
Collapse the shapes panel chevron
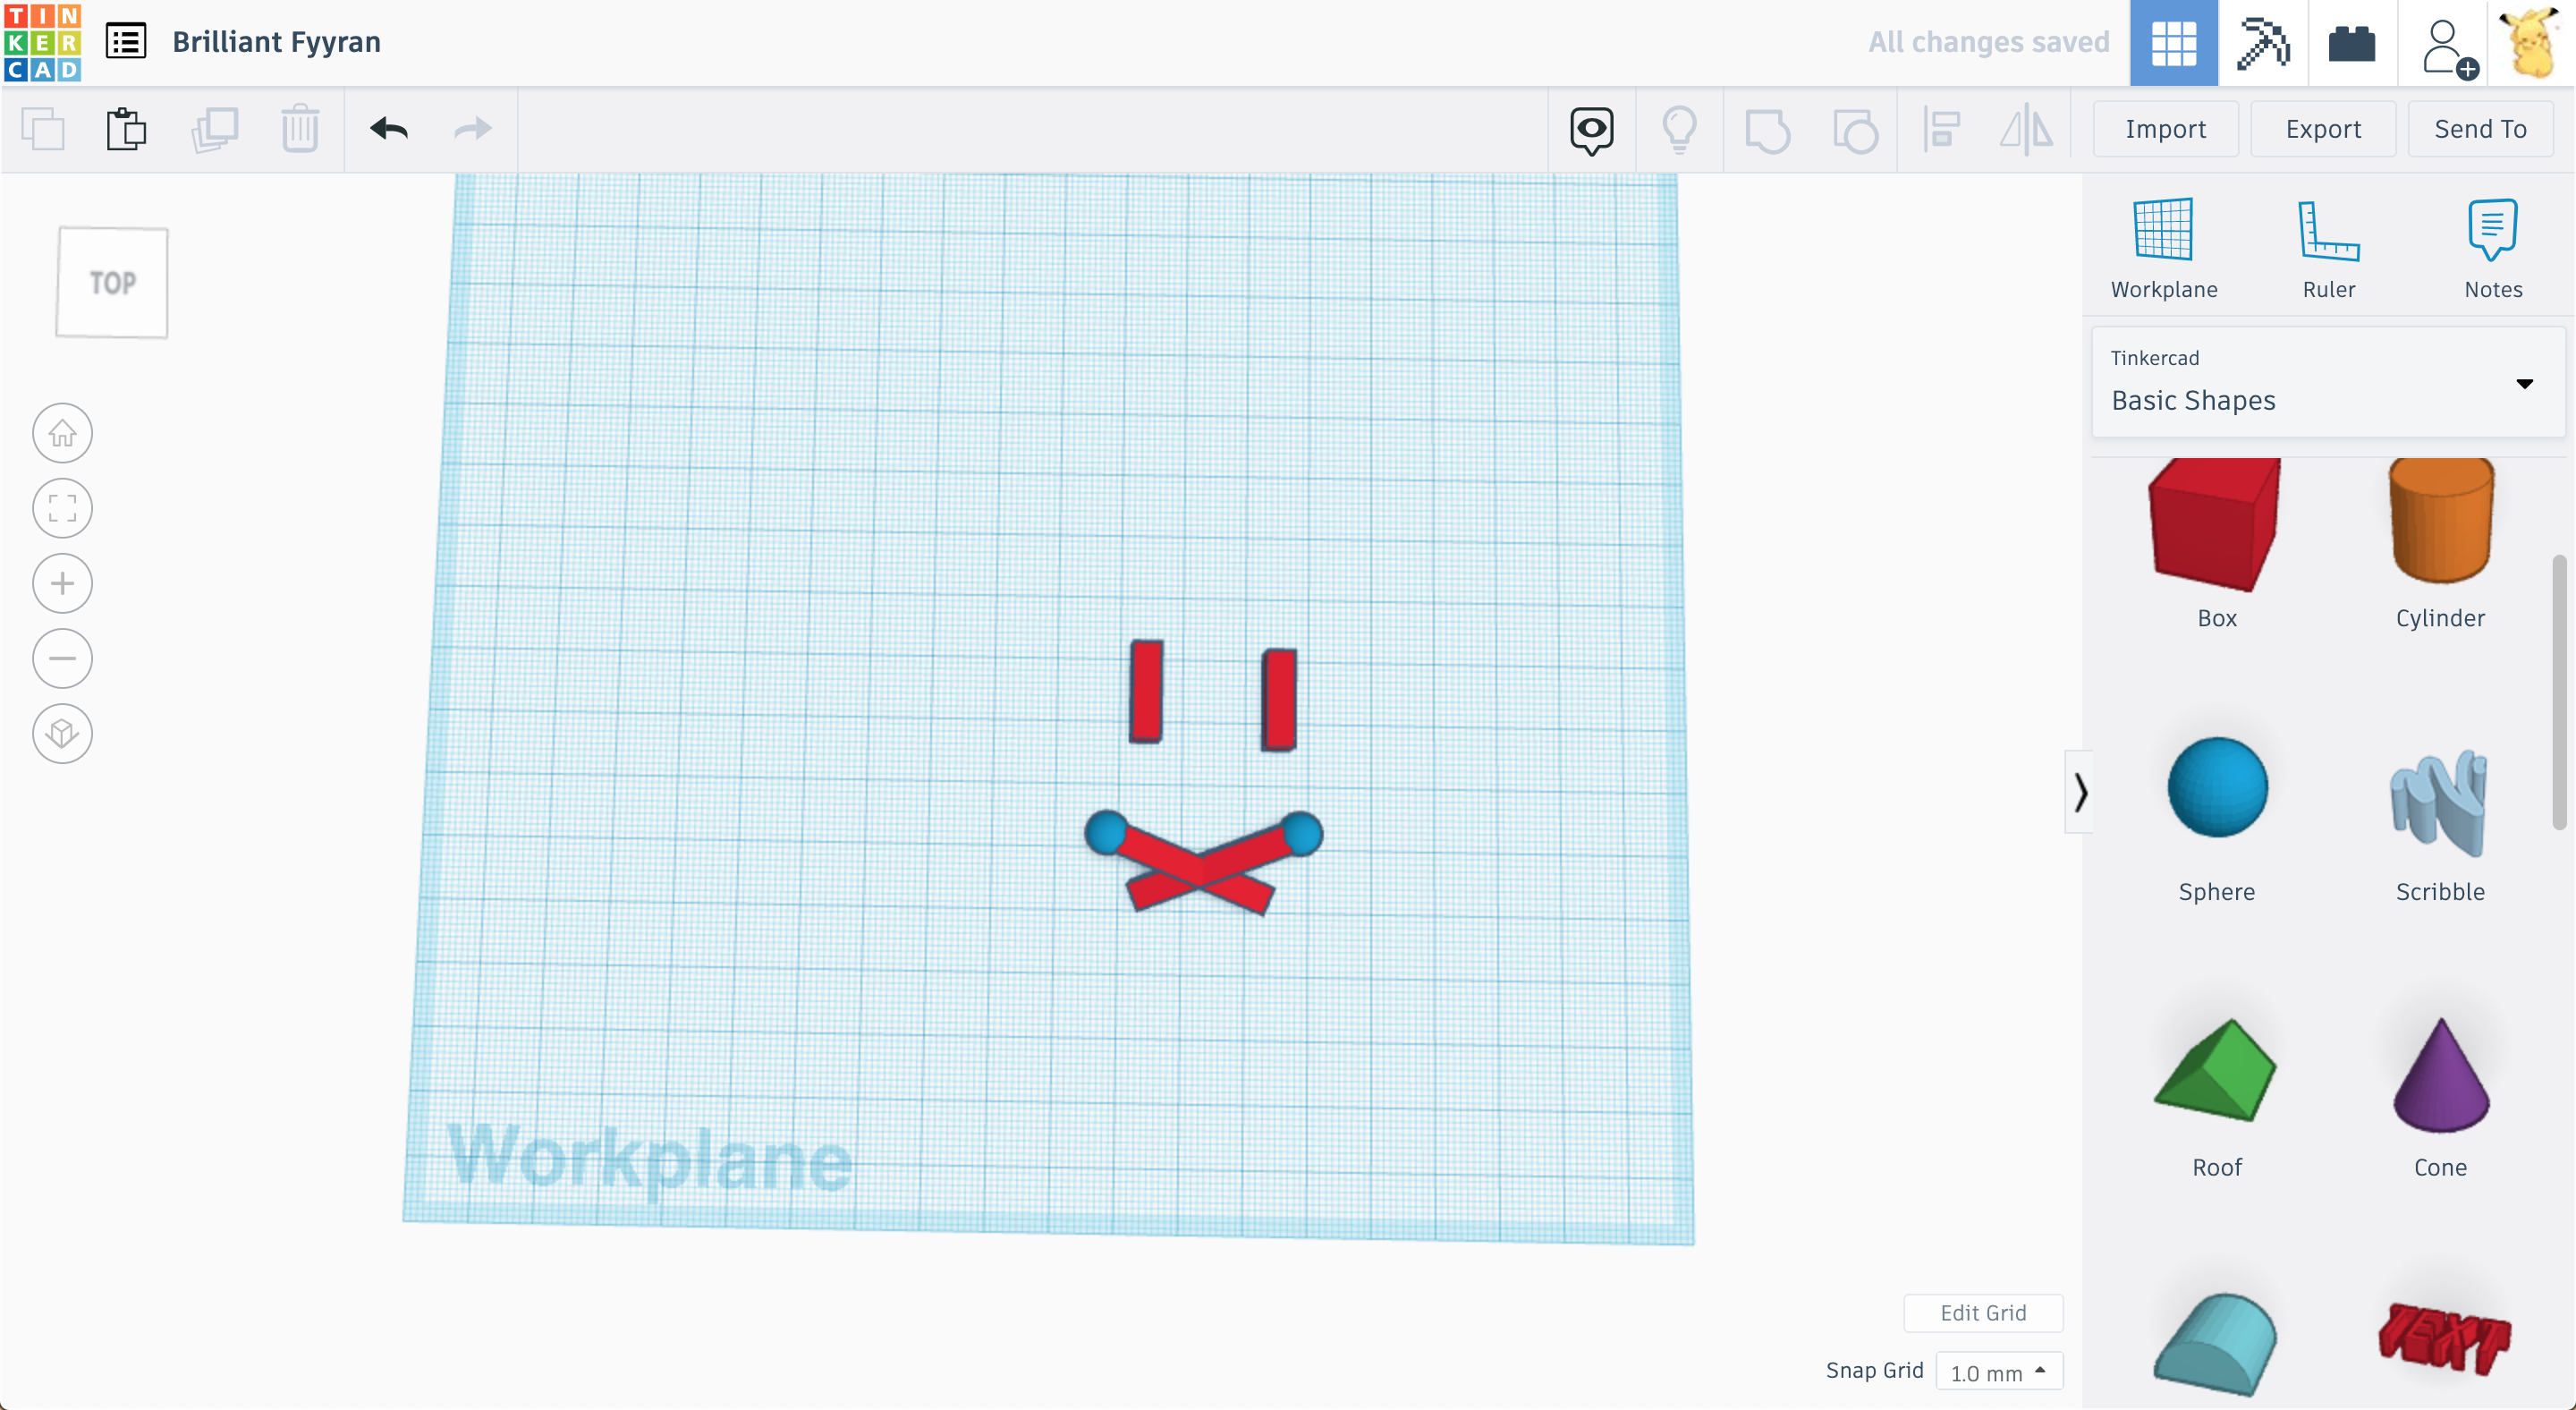point(2080,792)
